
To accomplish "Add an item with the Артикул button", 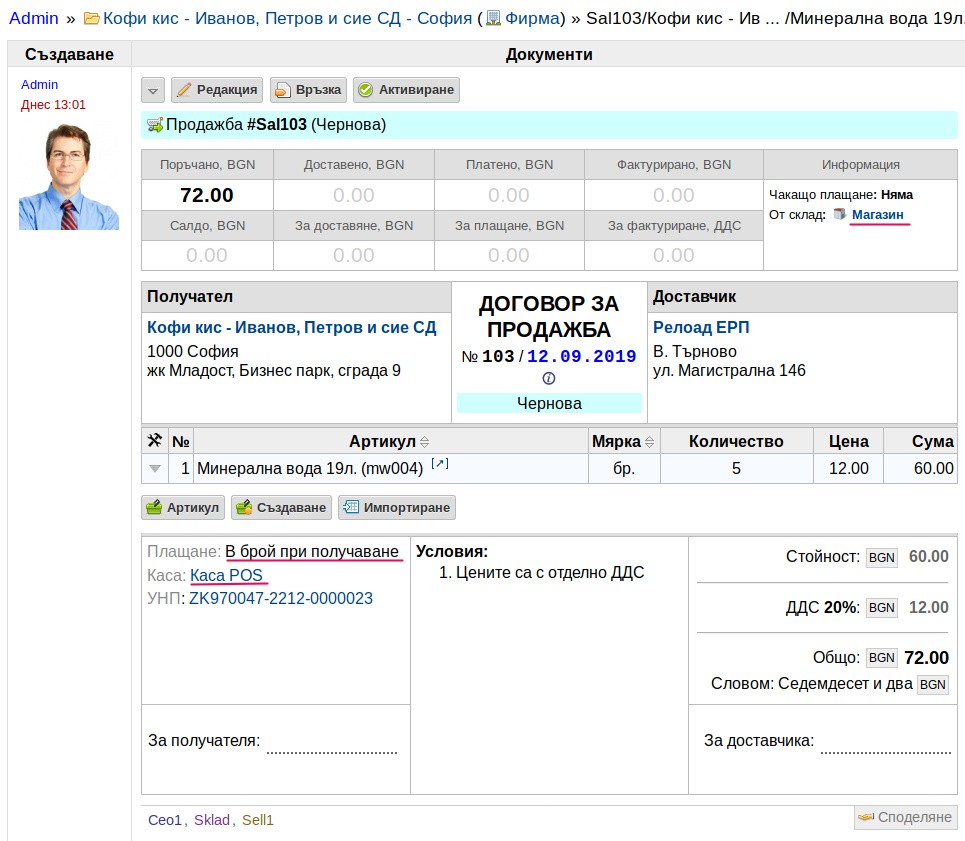I will [x=183, y=508].
